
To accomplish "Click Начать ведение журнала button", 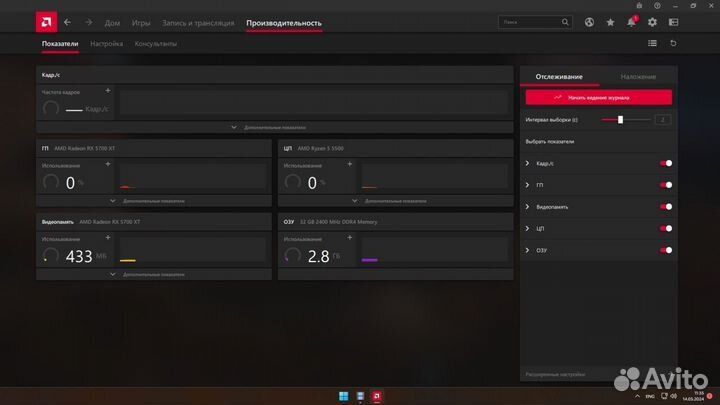I will point(599,97).
